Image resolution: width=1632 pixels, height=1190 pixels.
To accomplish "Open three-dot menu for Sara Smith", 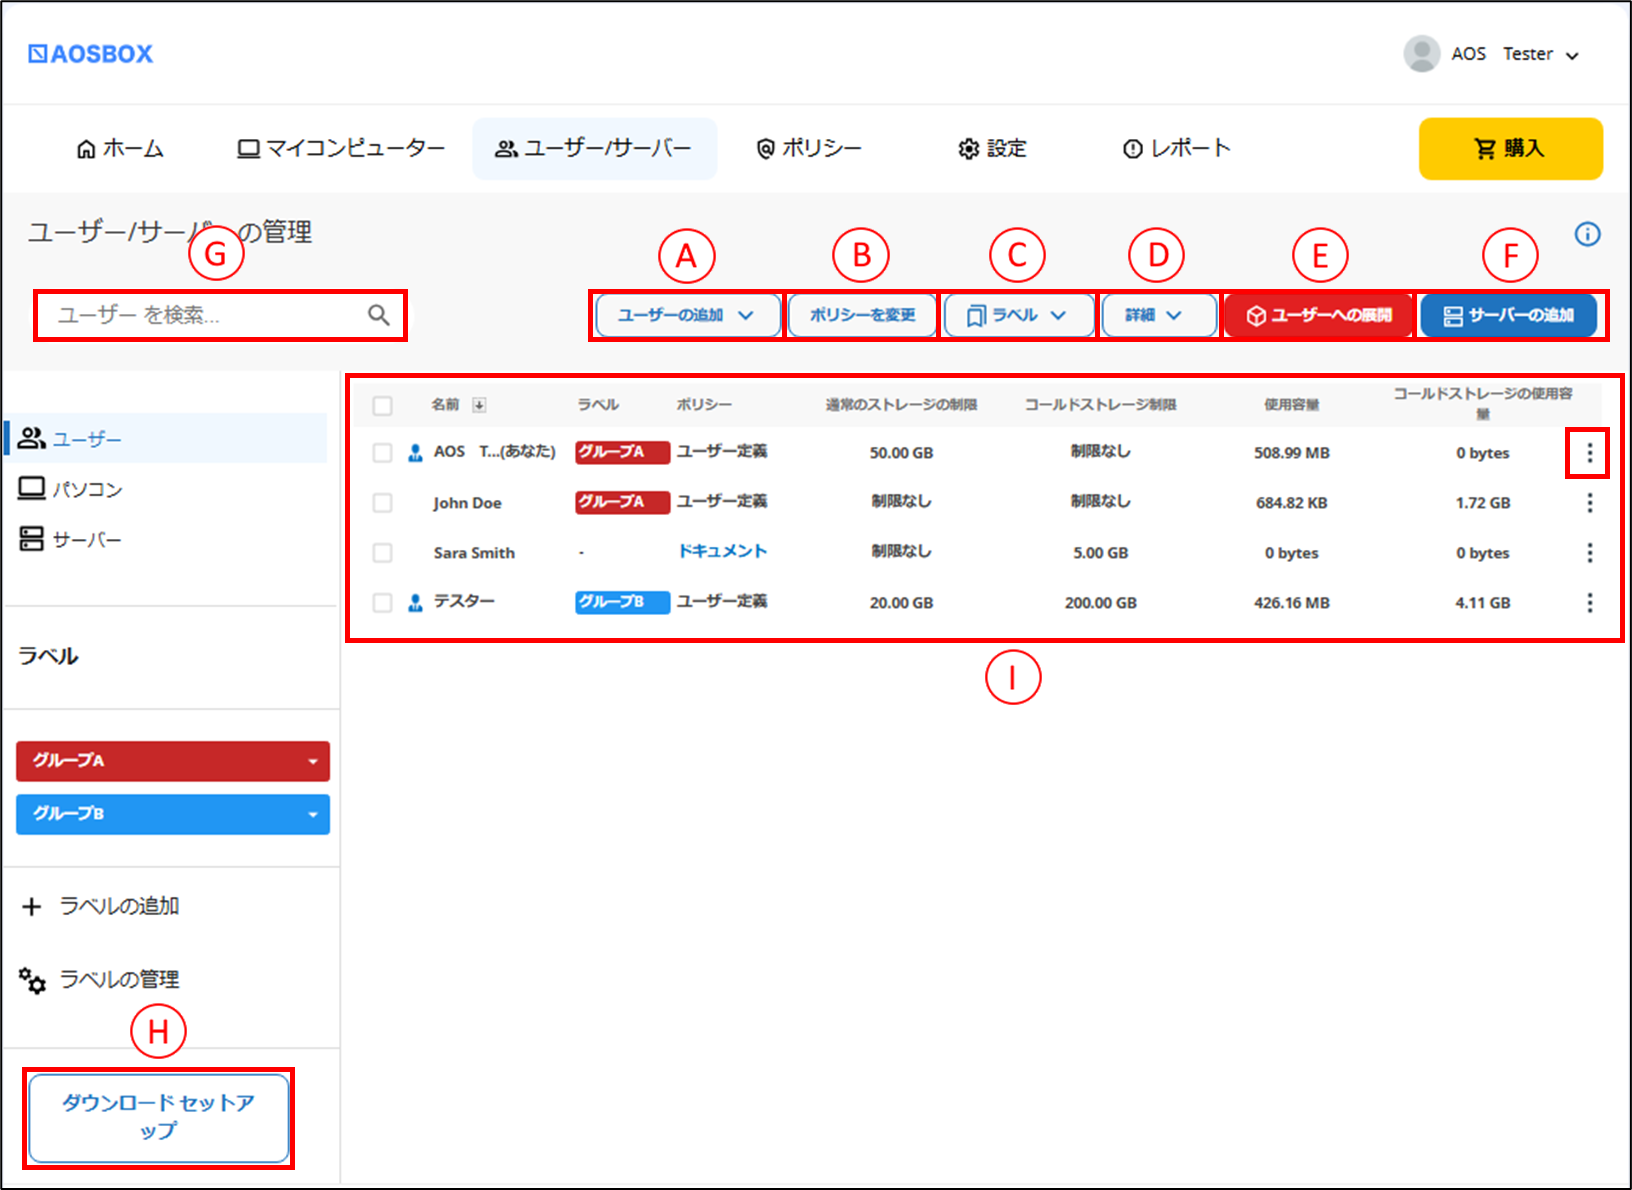I will 1589,552.
